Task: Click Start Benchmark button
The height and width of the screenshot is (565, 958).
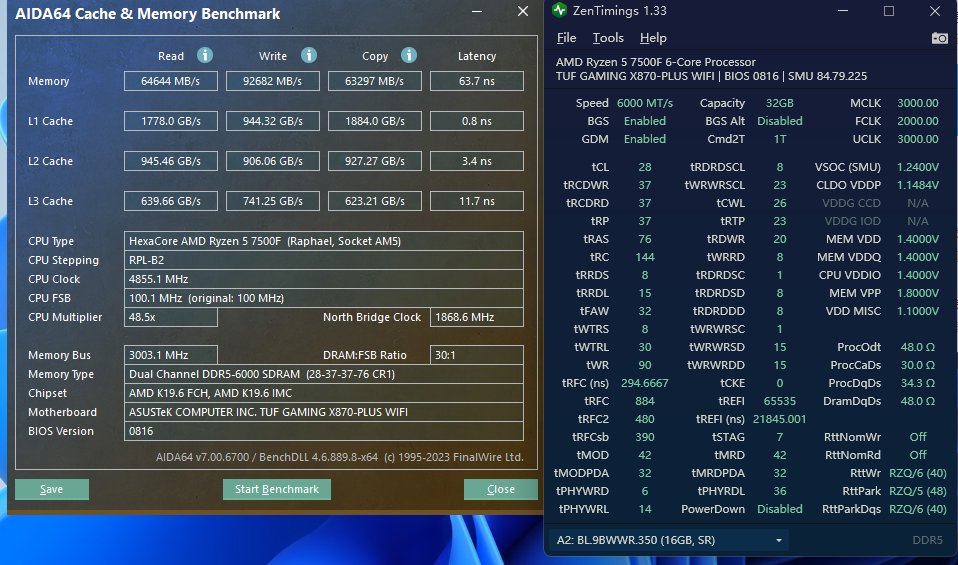Action: (x=277, y=489)
